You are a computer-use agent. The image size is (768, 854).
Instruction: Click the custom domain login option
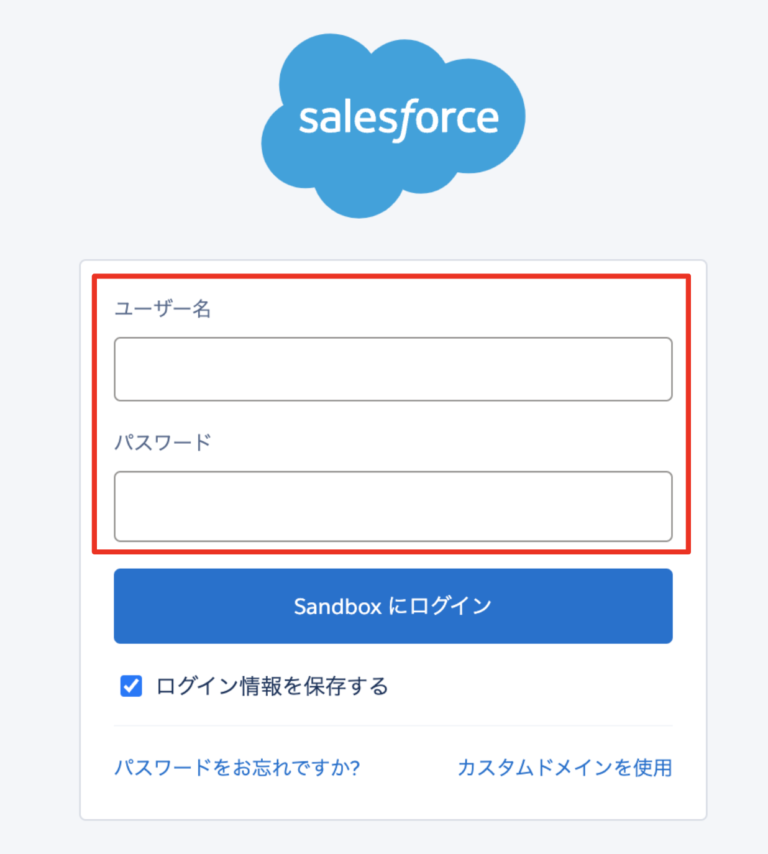pyautogui.click(x=565, y=767)
